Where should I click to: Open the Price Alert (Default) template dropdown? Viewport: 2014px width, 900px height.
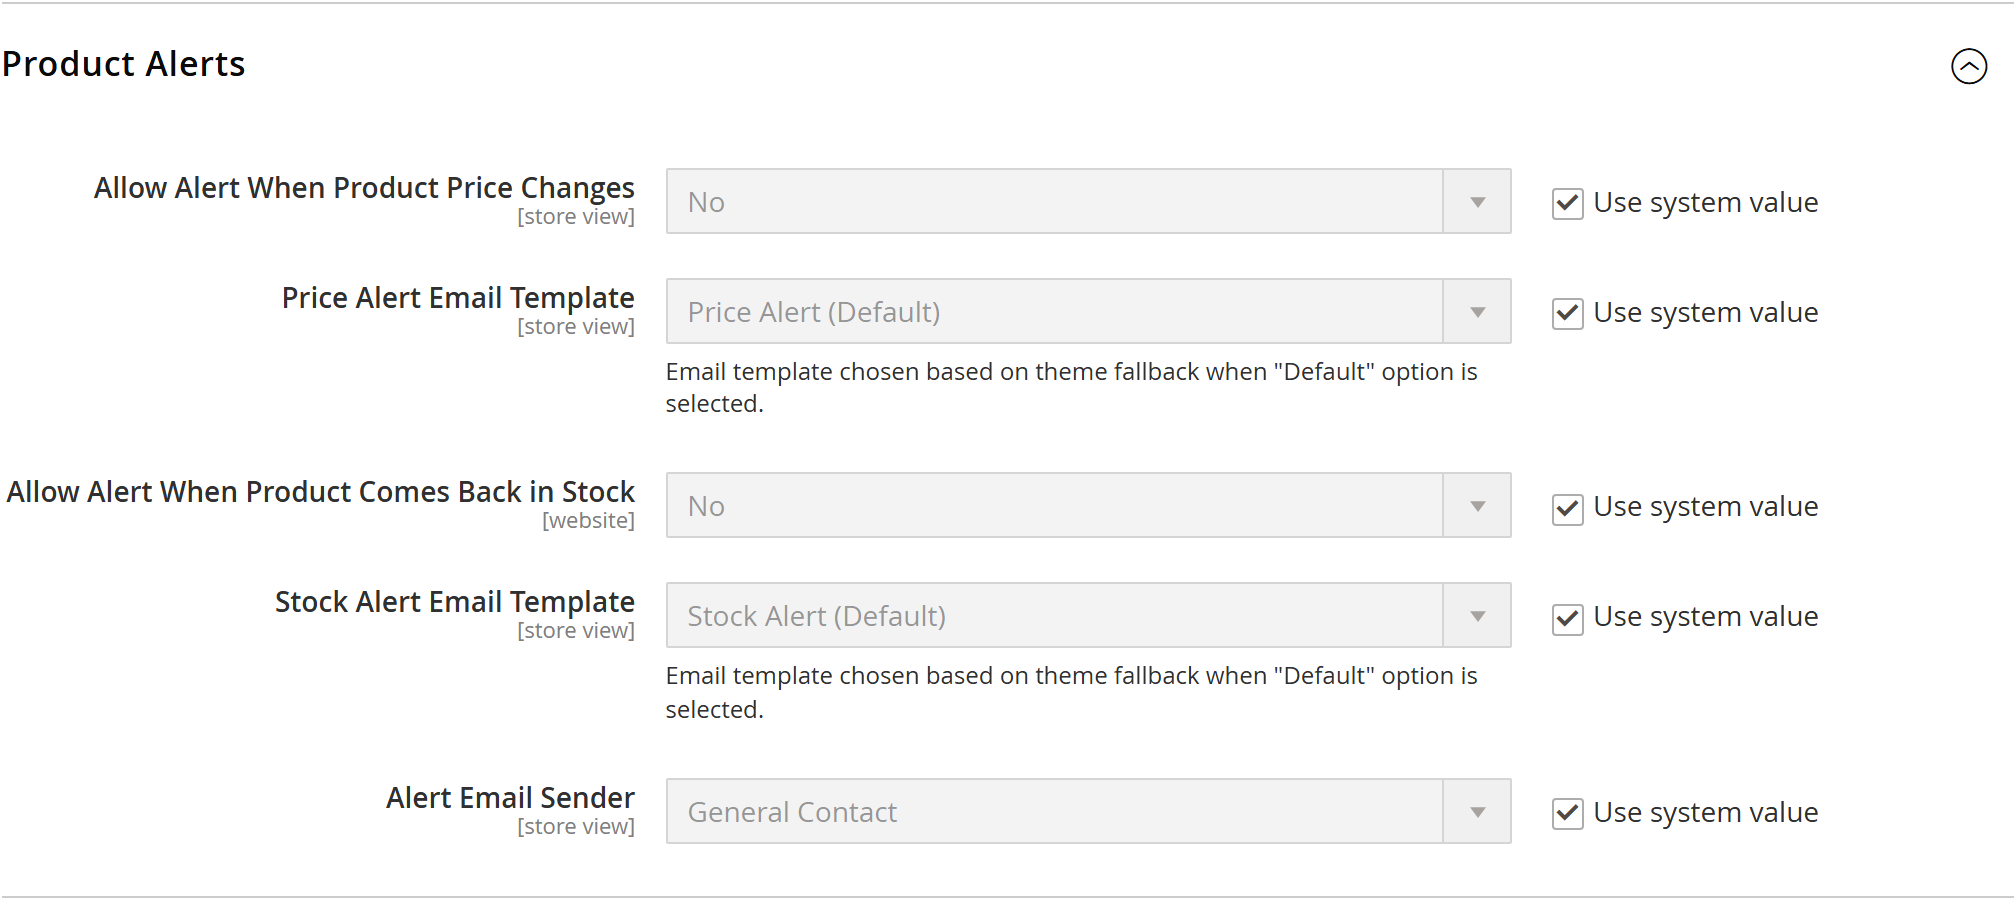[1088, 312]
